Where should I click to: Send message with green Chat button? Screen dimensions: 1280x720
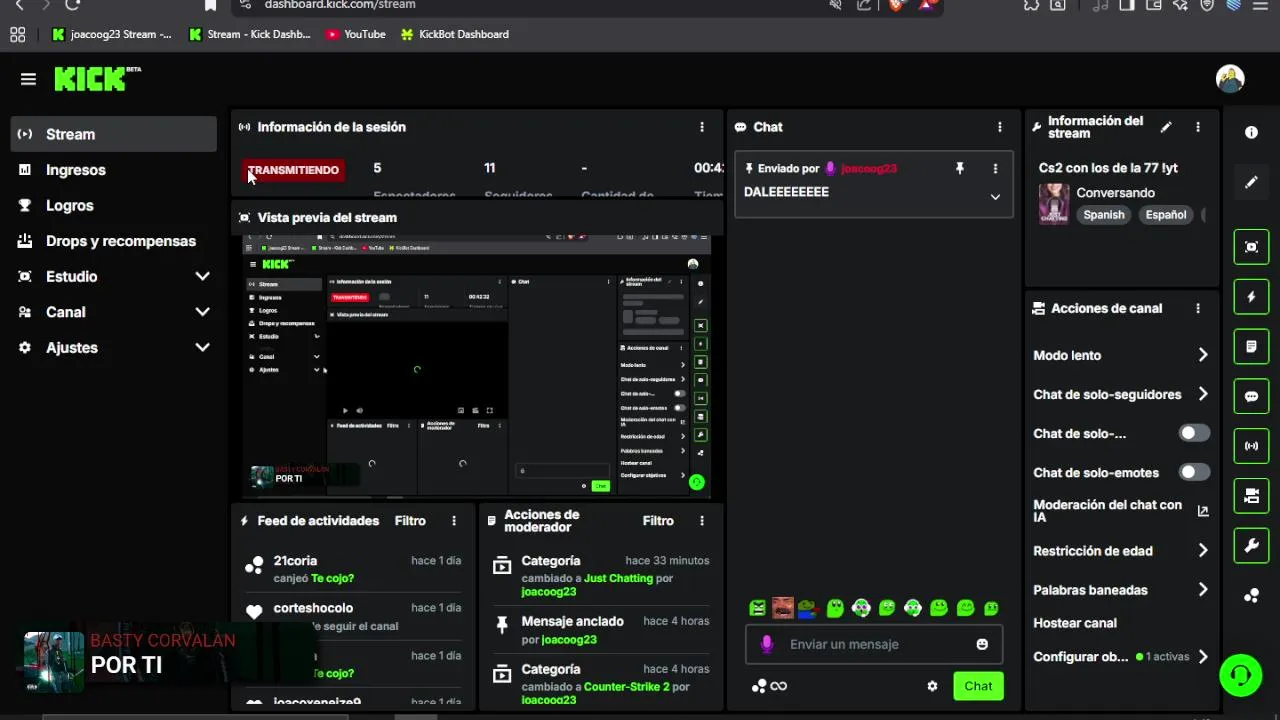pos(978,686)
